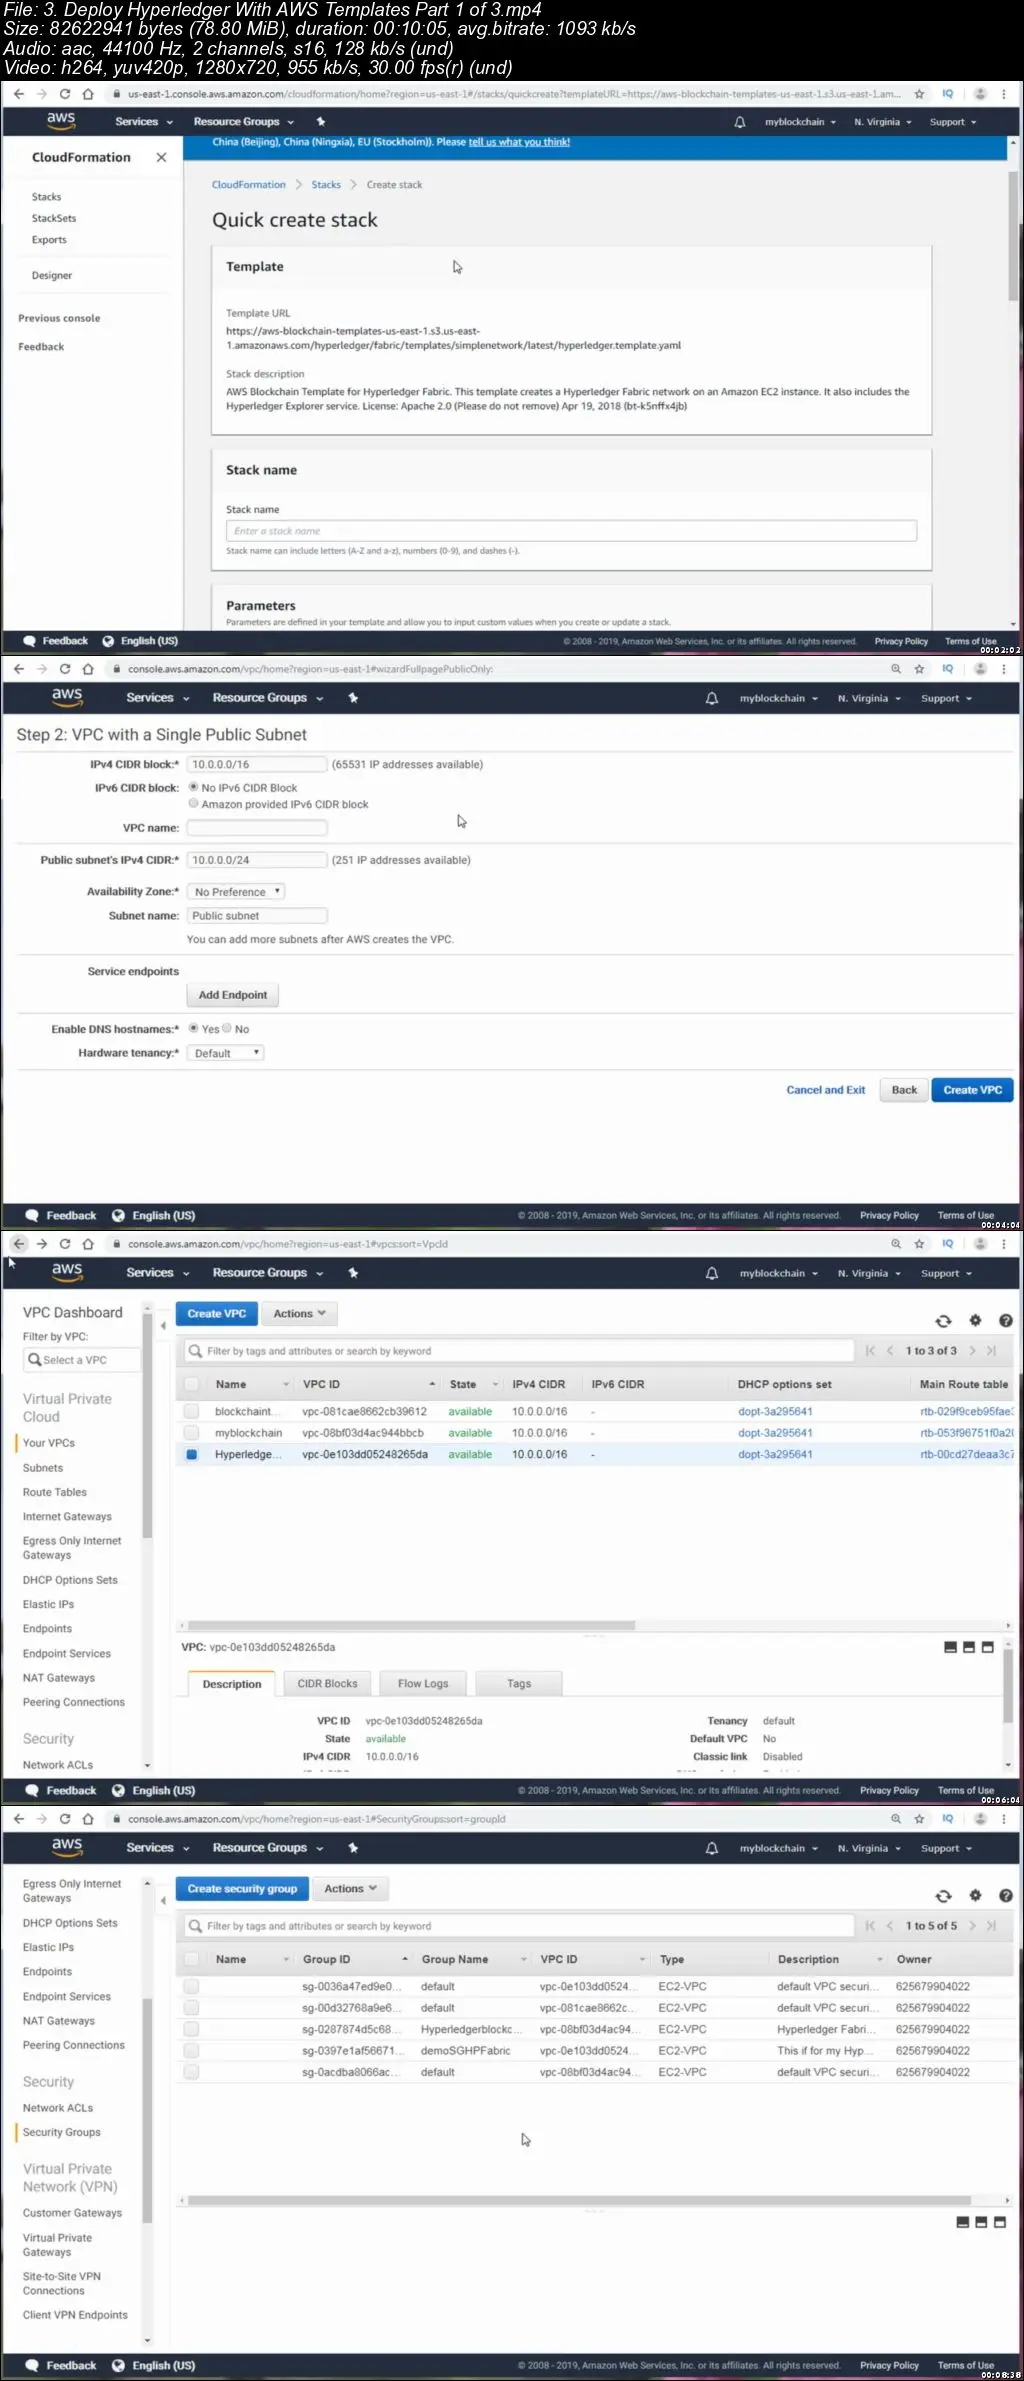Open the Resource Groups dropdown on the VPC wizard page
This screenshot has height=2381, width=1024.
tap(268, 698)
